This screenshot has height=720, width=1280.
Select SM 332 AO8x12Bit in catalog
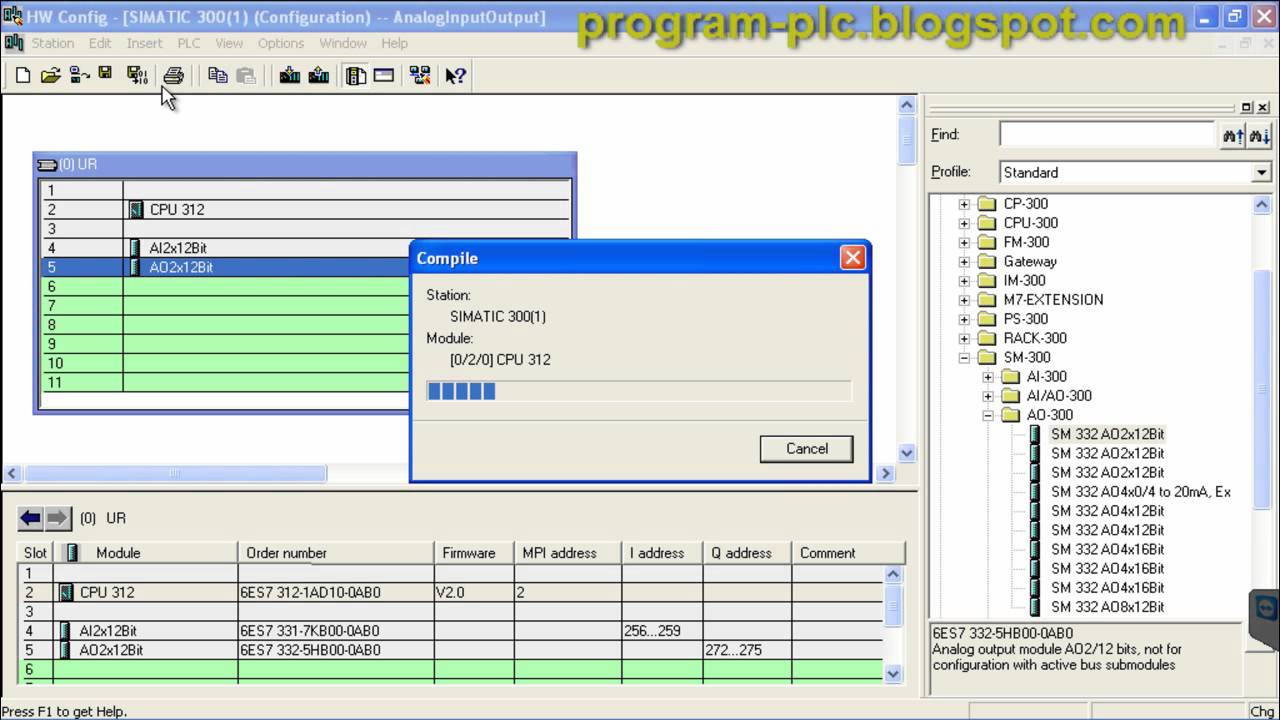tap(1107, 607)
